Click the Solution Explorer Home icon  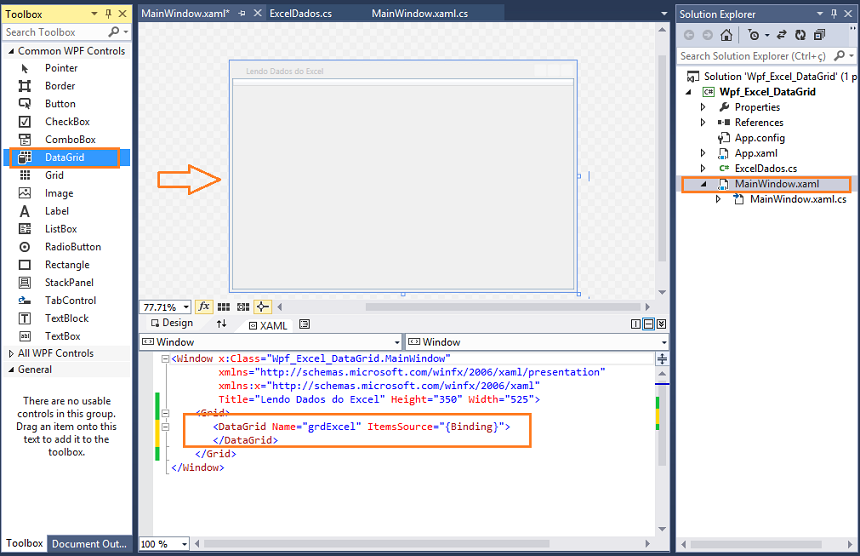pos(726,35)
